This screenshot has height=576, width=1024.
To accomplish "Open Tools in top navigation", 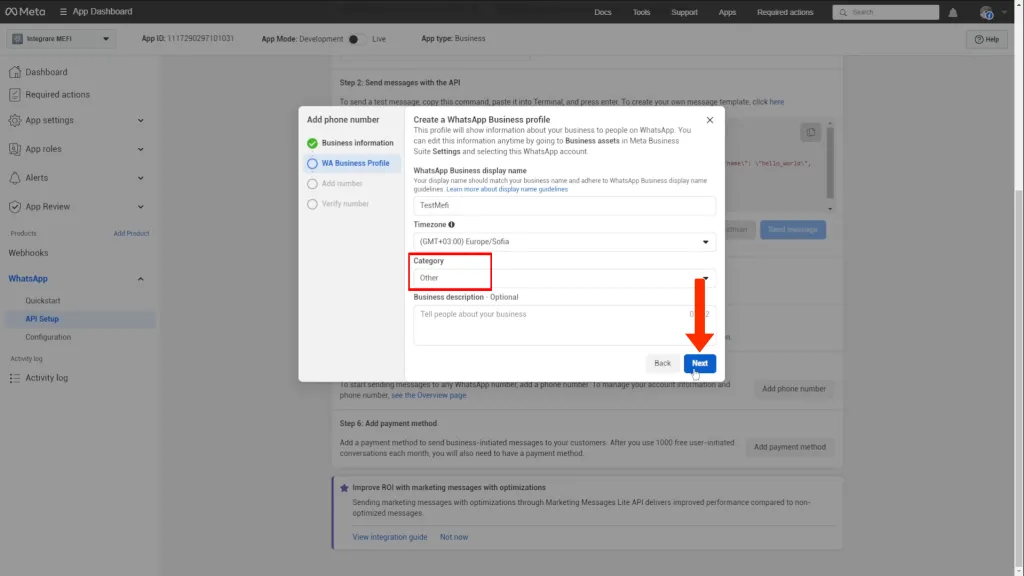I will pos(641,12).
